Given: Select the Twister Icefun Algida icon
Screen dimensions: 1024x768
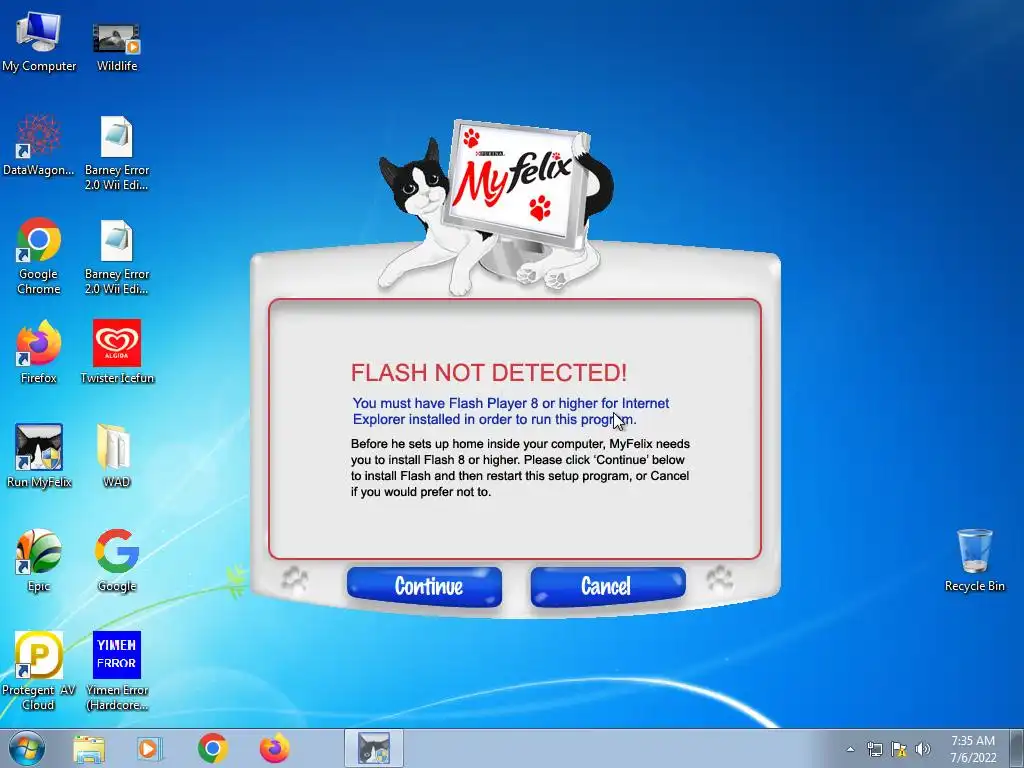Looking at the screenshot, I should 117,351.
